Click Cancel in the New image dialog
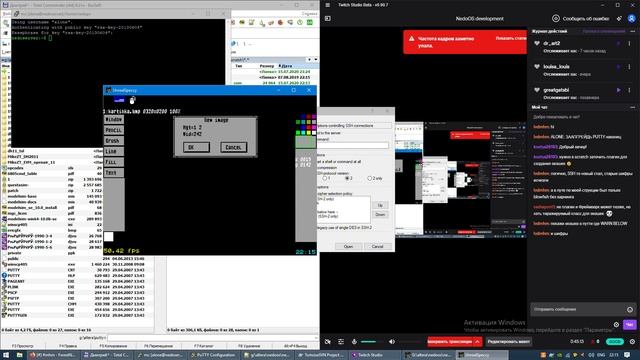Screen dimensions: 640x360 [233, 147]
